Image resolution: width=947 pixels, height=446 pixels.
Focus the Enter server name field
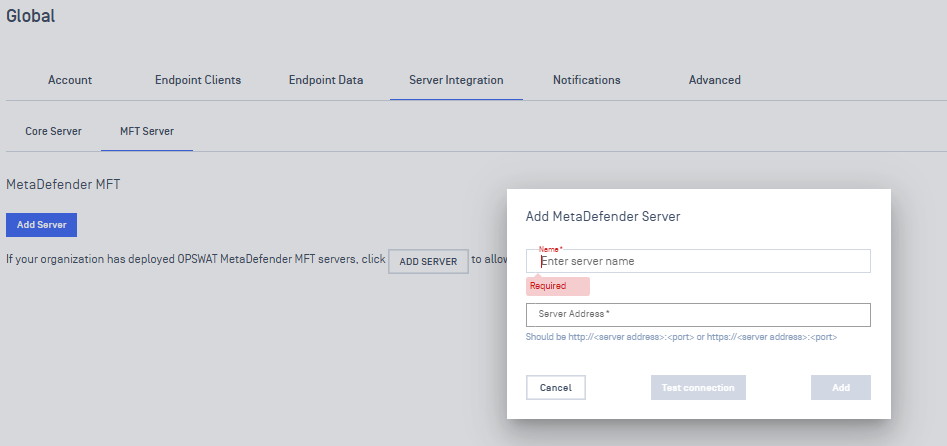[x=698, y=261]
